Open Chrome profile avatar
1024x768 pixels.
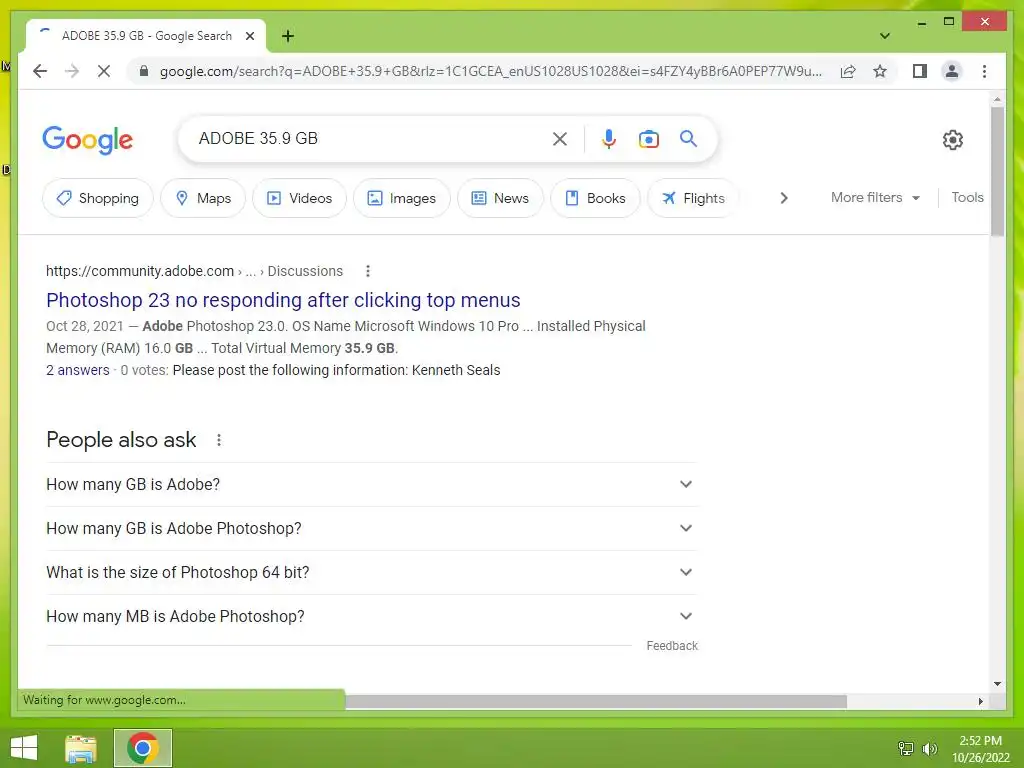click(x=952, y=71)
